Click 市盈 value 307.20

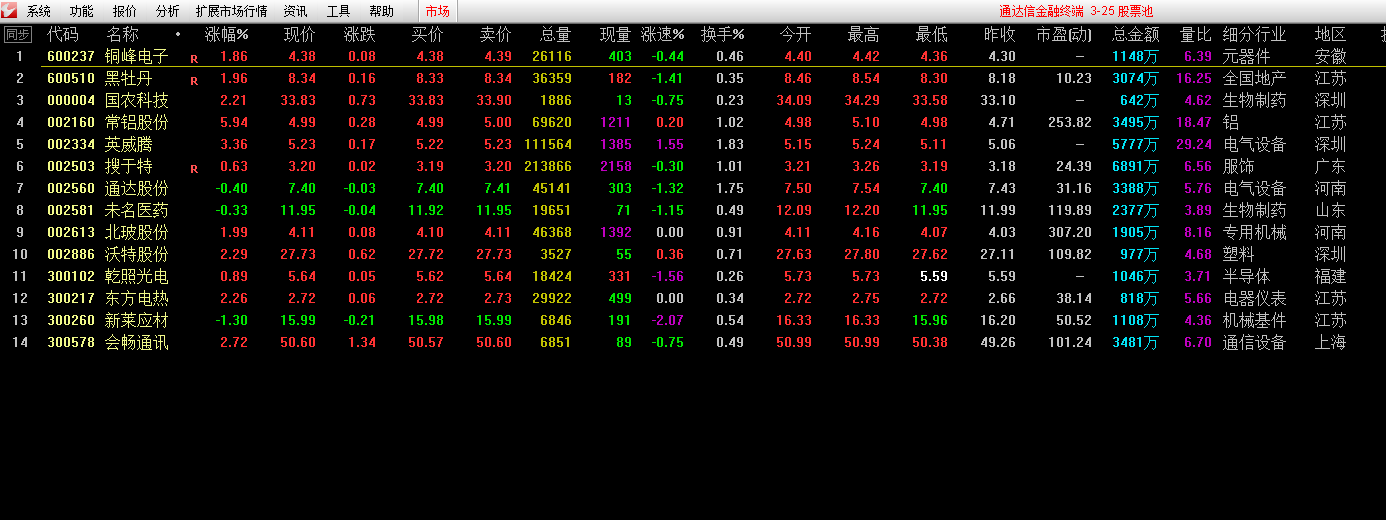pyautogui.click(x=1070, y=232)
